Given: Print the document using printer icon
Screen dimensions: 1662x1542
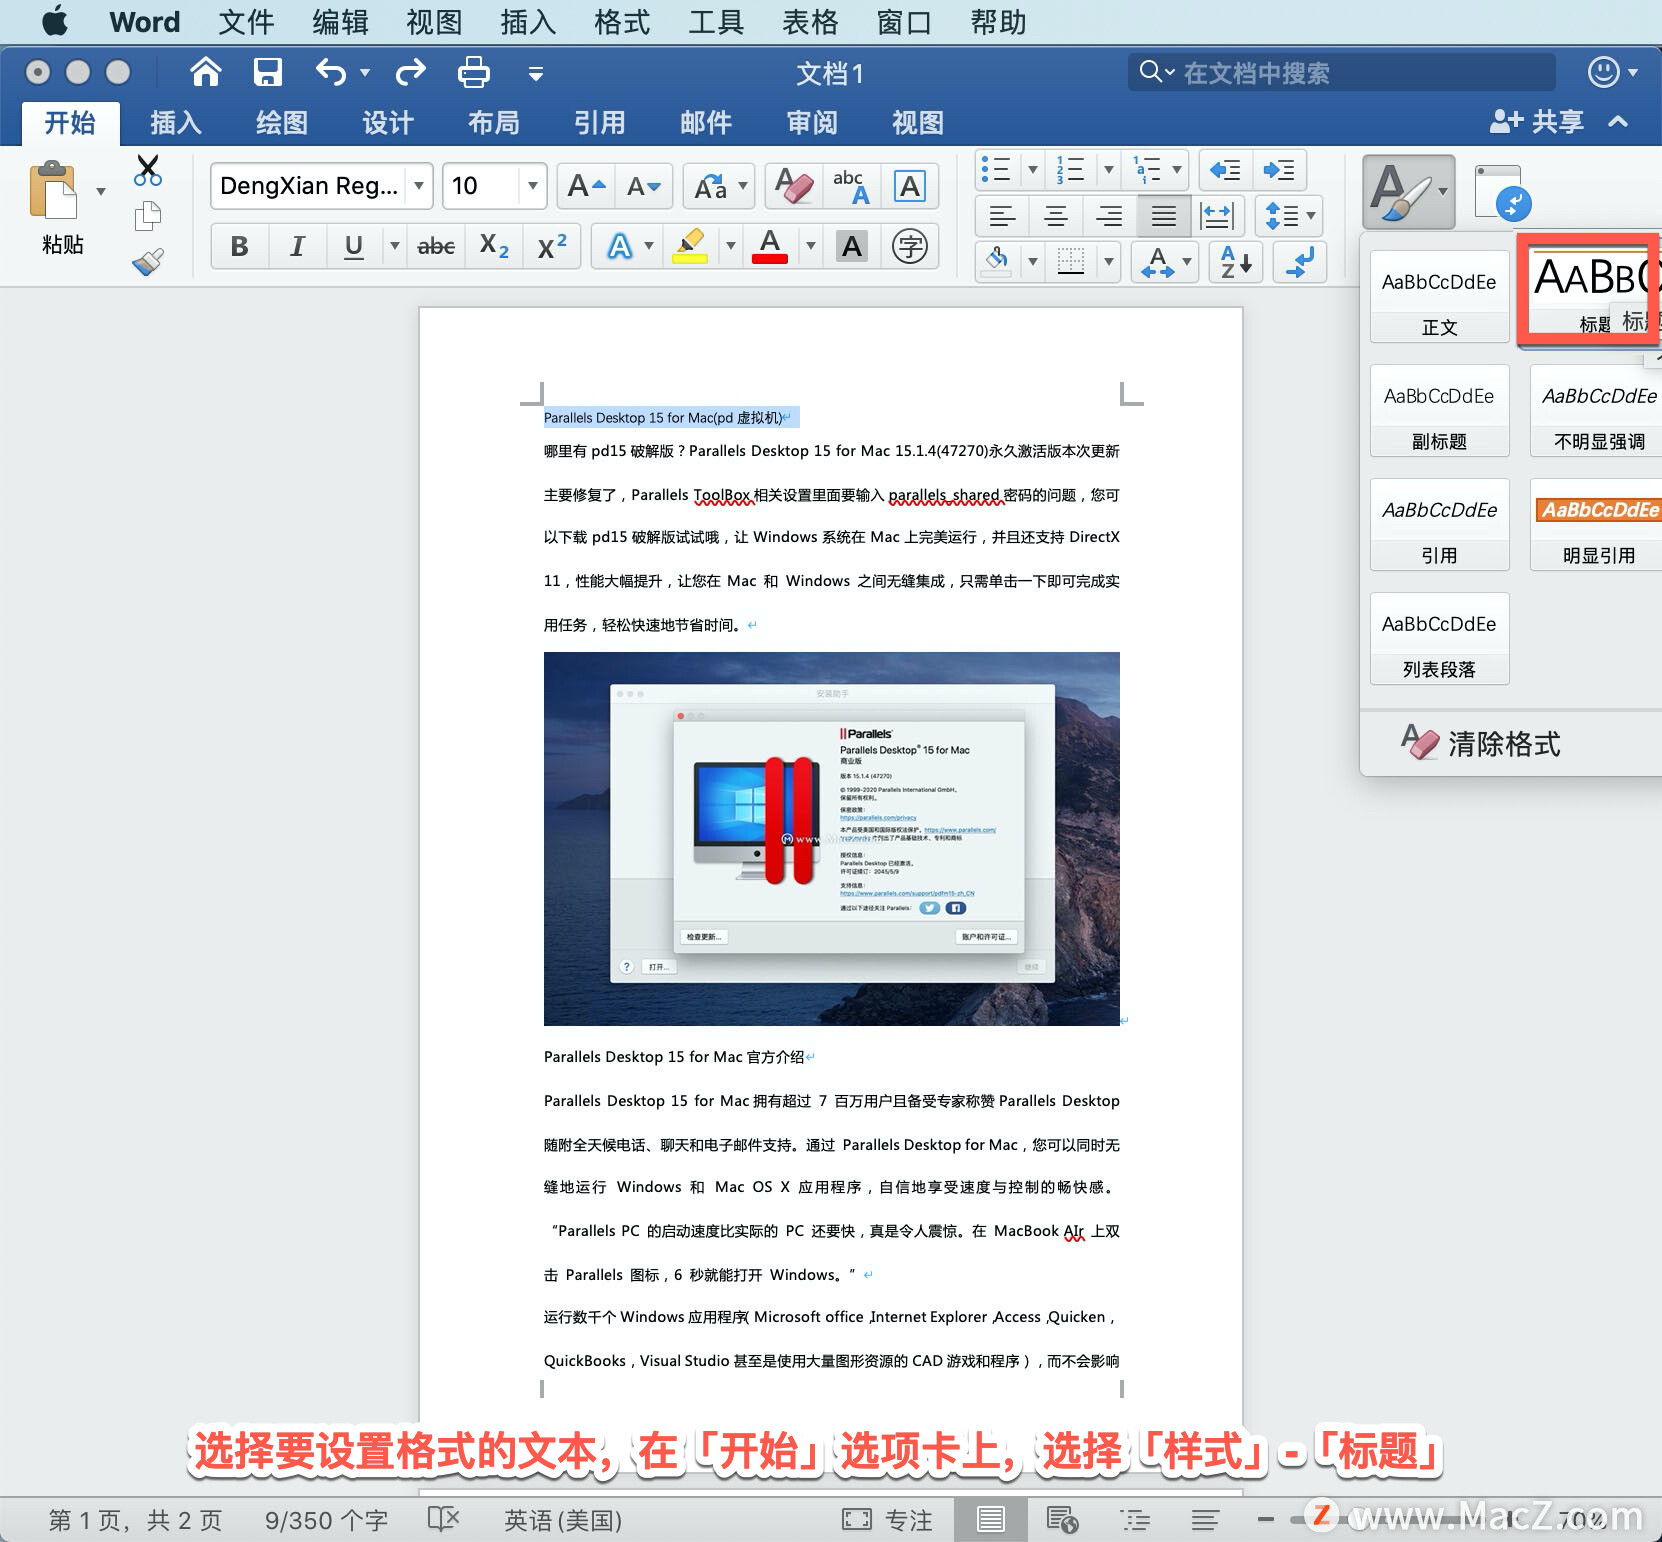Looking at the screenshot, I should [474, 72].
